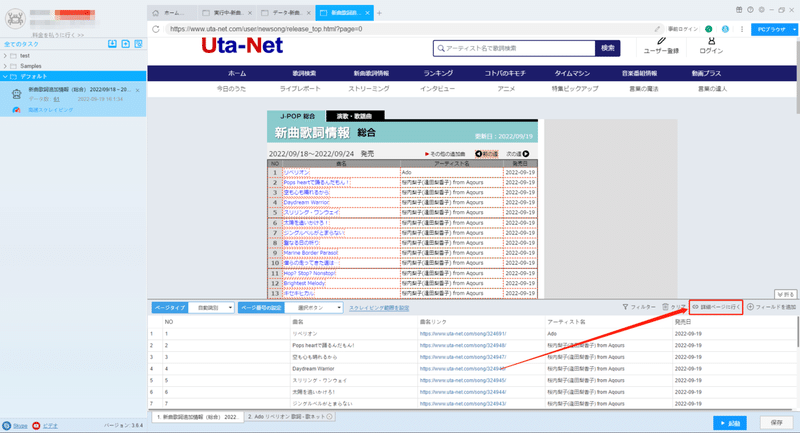800x433 pixels.
Task: Select bottom tab 1. 新曲歌詞追加情報
Action: click(x=197, y=417)
